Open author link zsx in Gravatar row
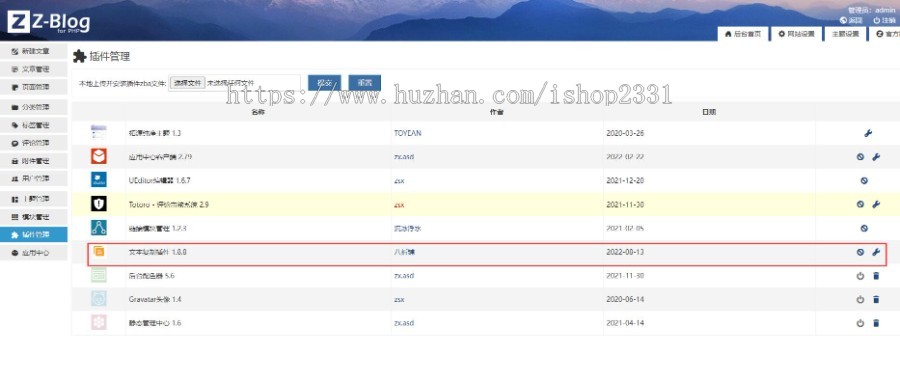The image size is (900, 382). (399, 299)
